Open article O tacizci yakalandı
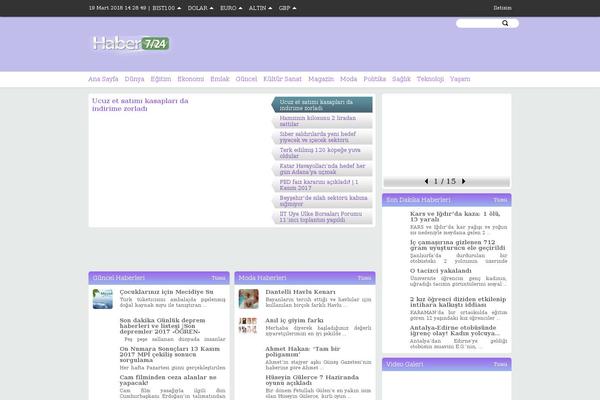Screen dimensions: 600x400 441,271
